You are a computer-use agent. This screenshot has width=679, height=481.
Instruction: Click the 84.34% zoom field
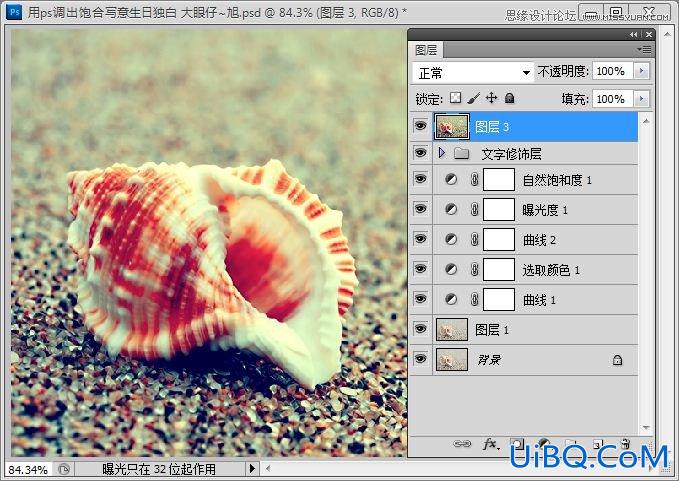point(28,469)
